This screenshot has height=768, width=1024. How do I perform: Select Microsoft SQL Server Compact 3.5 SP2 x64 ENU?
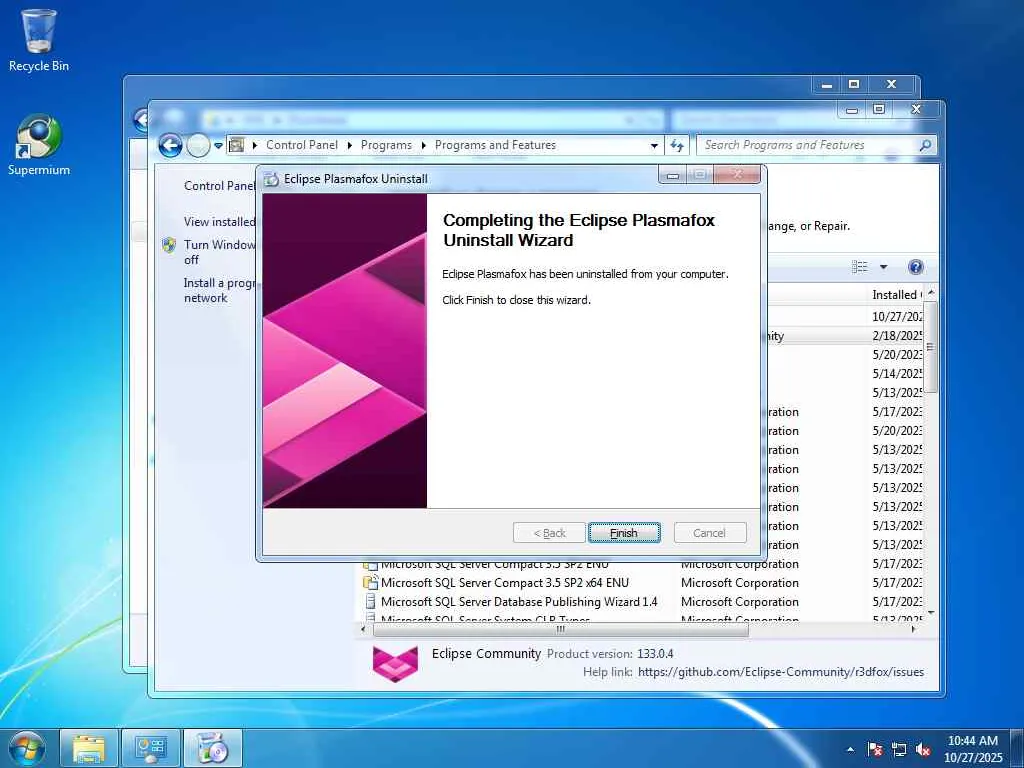[505, 583]
